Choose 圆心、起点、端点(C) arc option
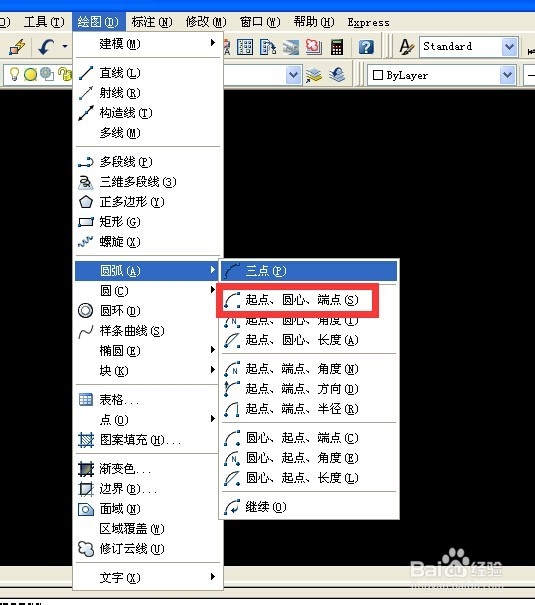 (309, 438)
